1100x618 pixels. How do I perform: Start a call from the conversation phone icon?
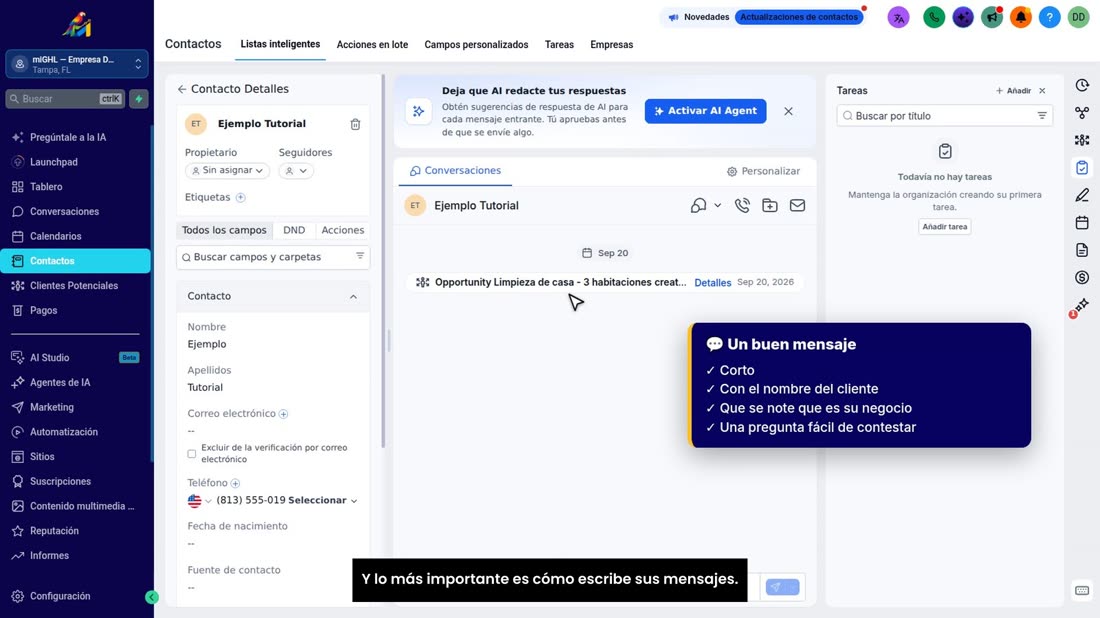[x=742, y=206]
